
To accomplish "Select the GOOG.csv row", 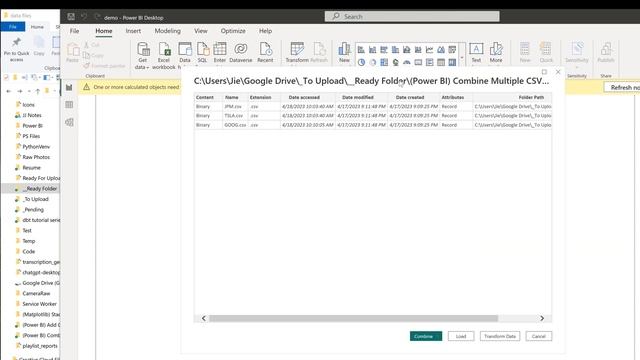I will pyautogui.click(x=373, y=125).
